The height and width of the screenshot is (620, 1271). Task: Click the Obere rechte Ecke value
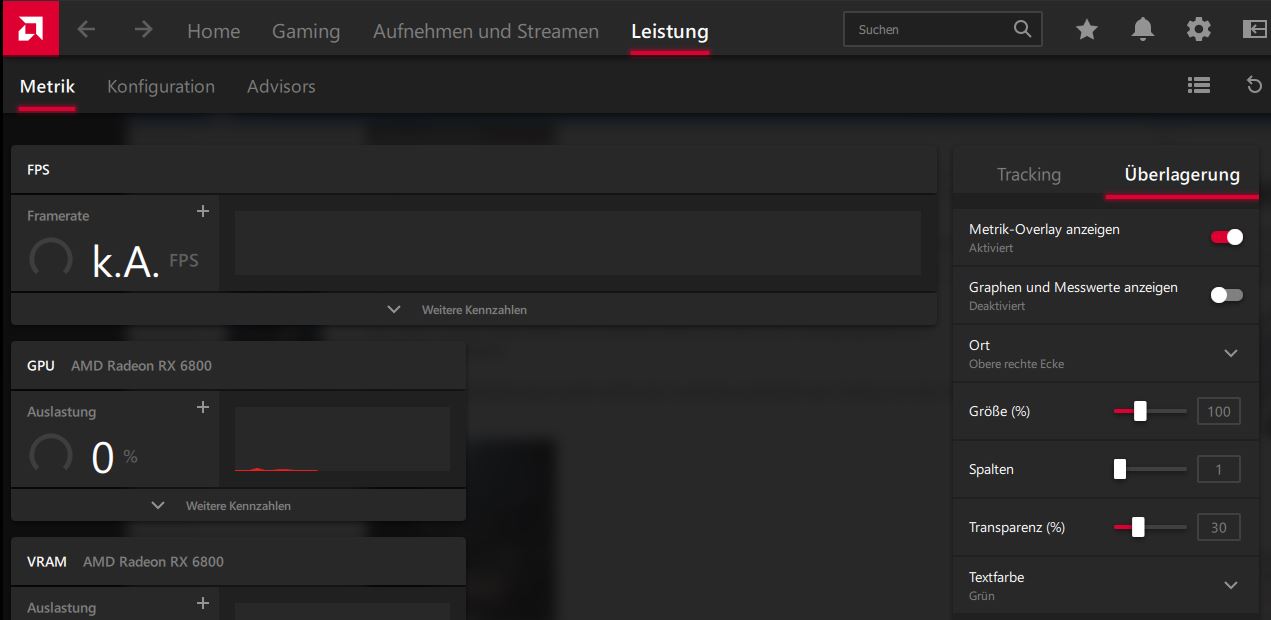click(x=1016, y=364)
